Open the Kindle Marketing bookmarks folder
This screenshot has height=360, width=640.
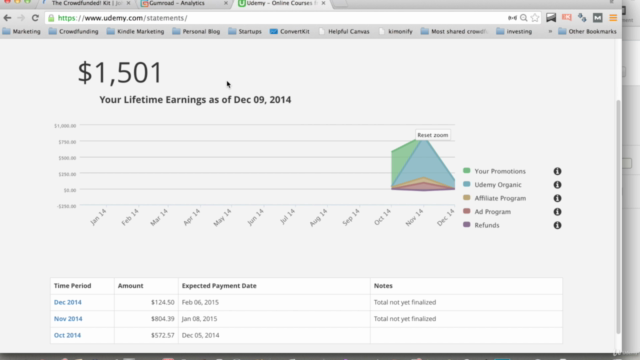[136, 31]
